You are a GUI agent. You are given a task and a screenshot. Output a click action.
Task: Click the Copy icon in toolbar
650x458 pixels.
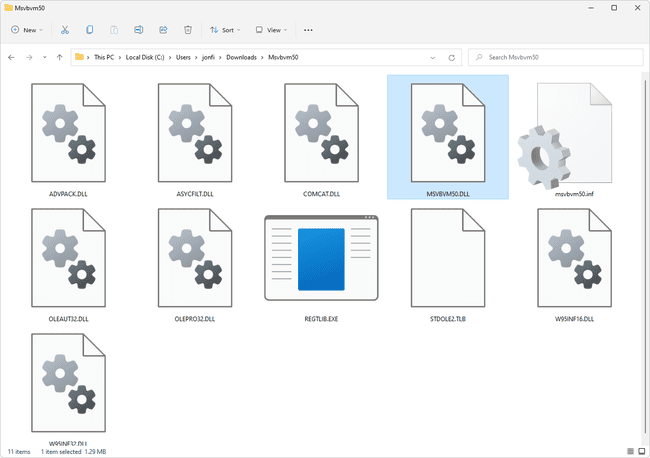click(89, 30)
